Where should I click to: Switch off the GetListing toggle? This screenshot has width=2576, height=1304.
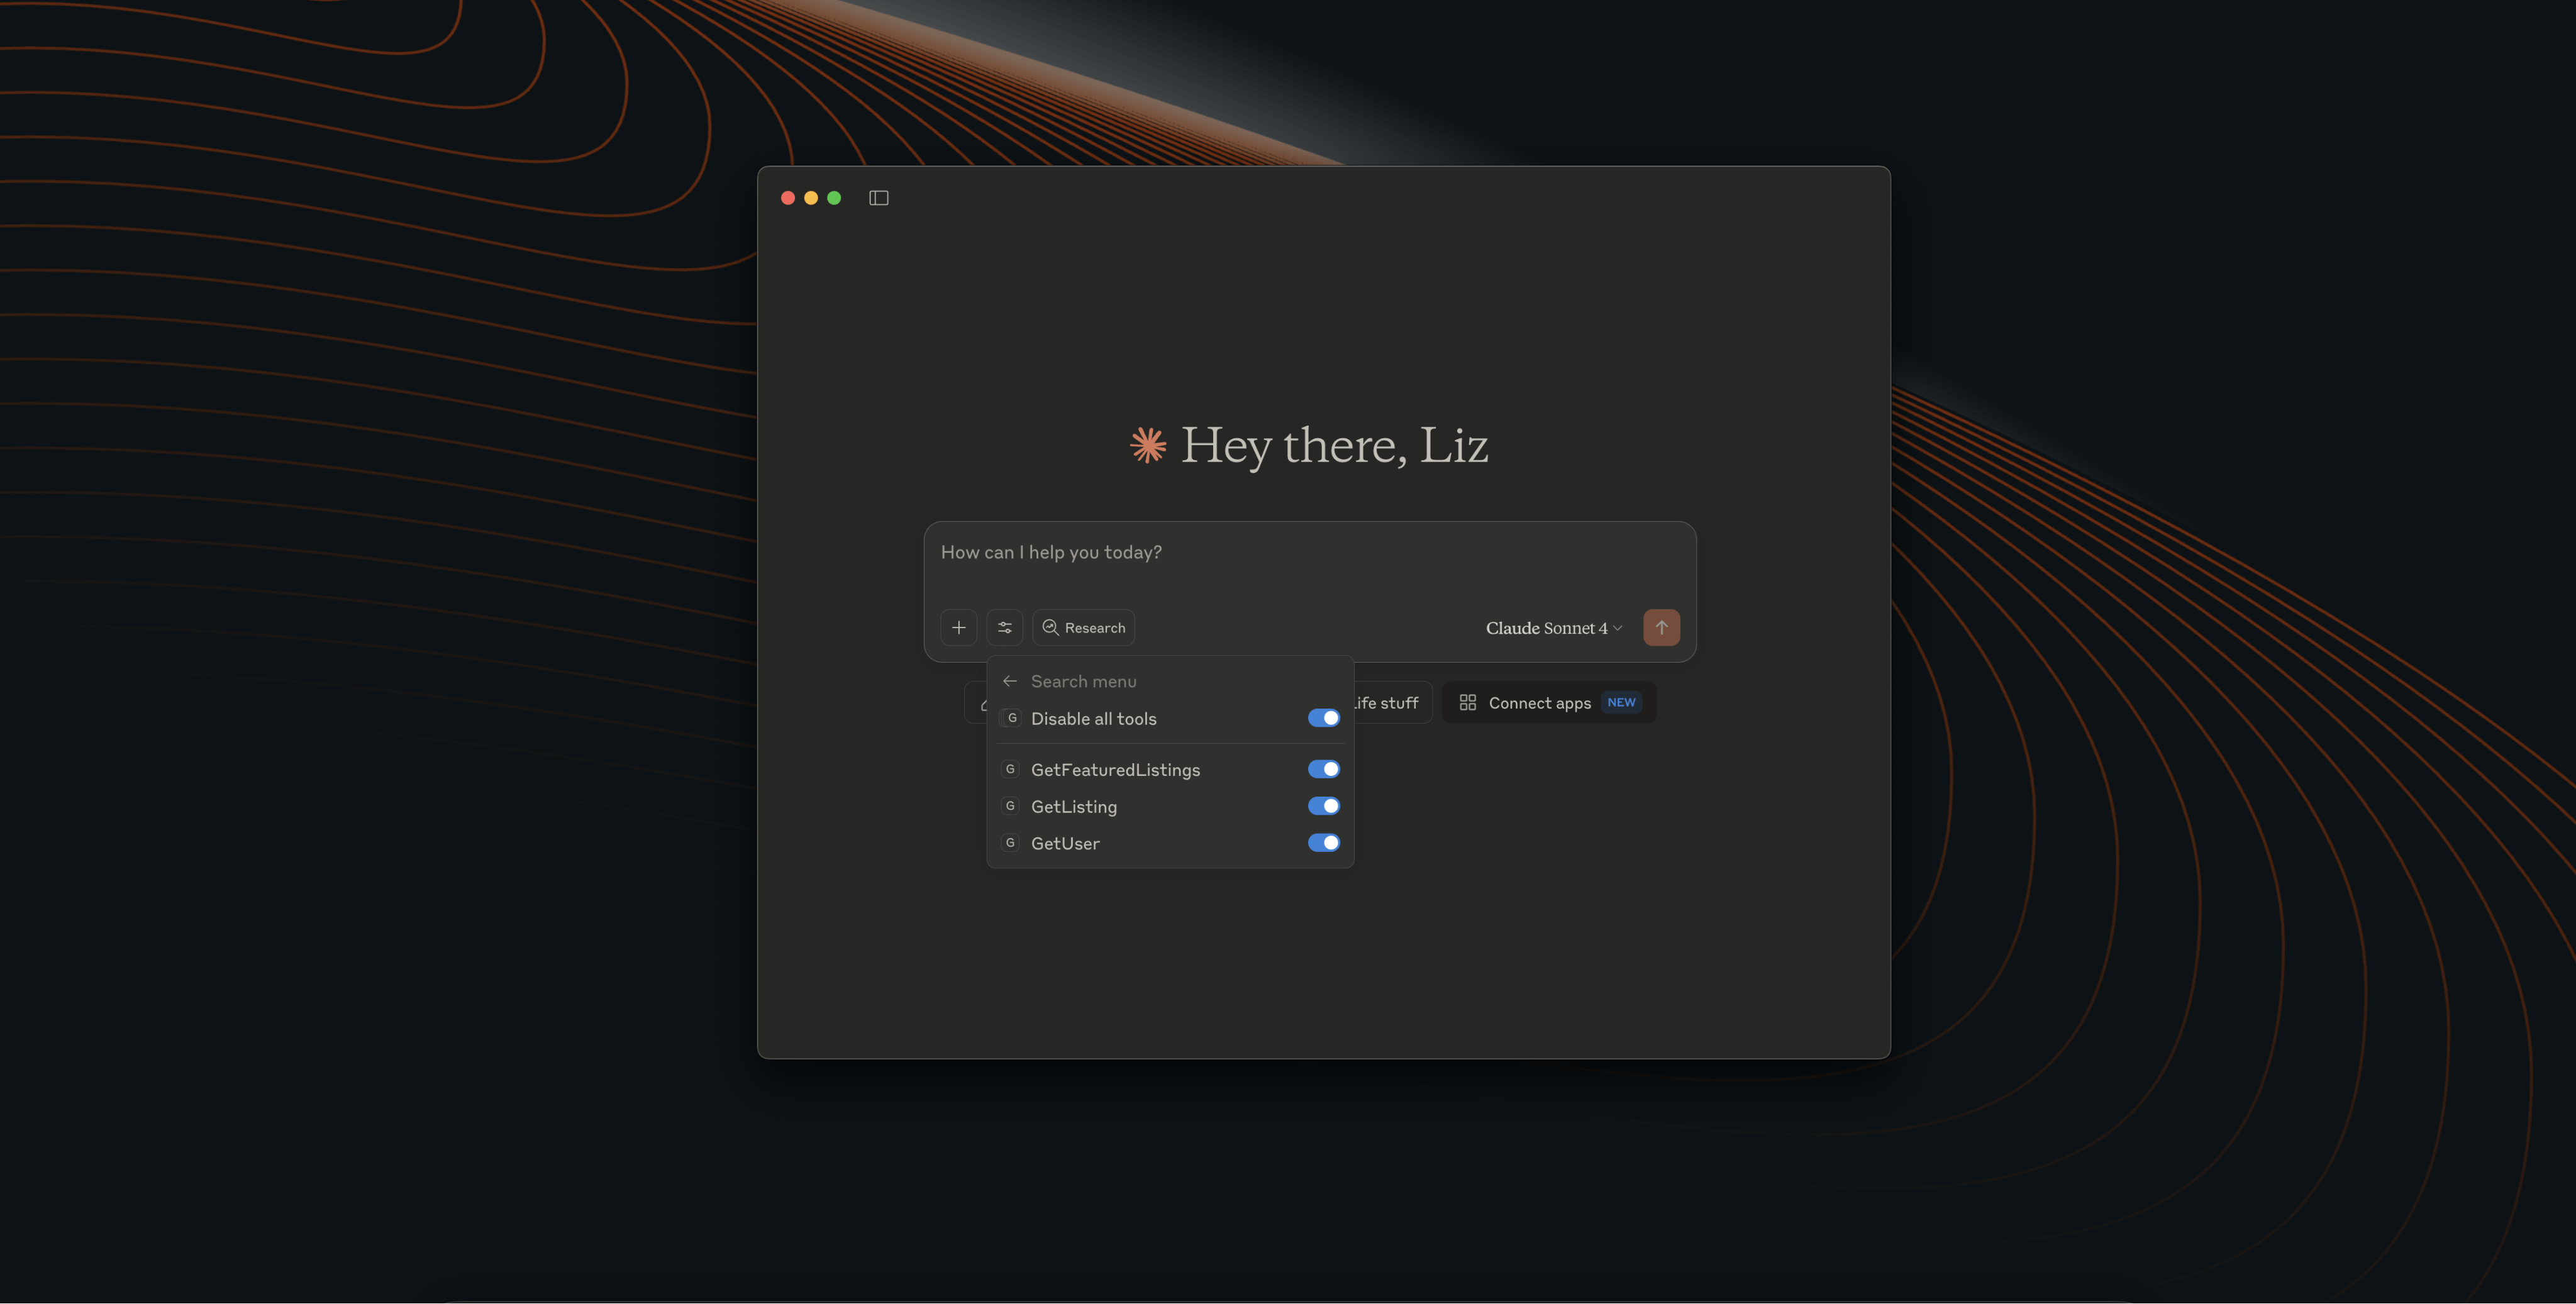point(1323,806)
